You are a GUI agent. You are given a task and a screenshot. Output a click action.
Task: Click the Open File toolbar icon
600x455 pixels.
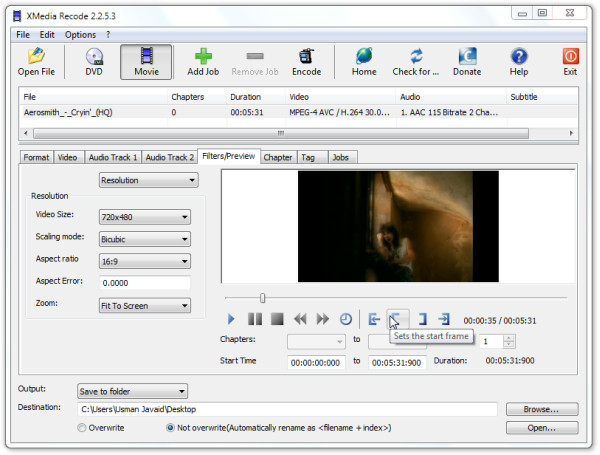click(36, 62)
